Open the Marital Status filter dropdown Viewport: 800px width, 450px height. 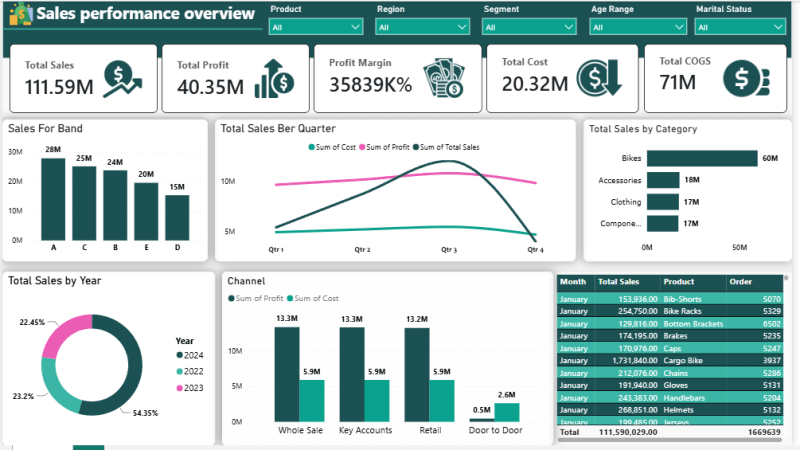[x=740, y=27]
